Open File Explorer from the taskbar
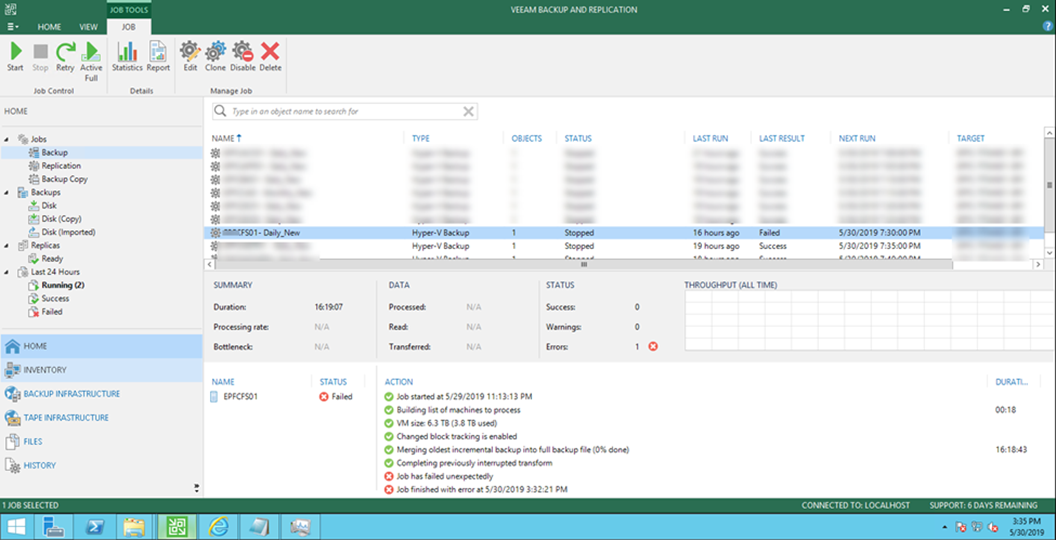 [x=135, y=527]
